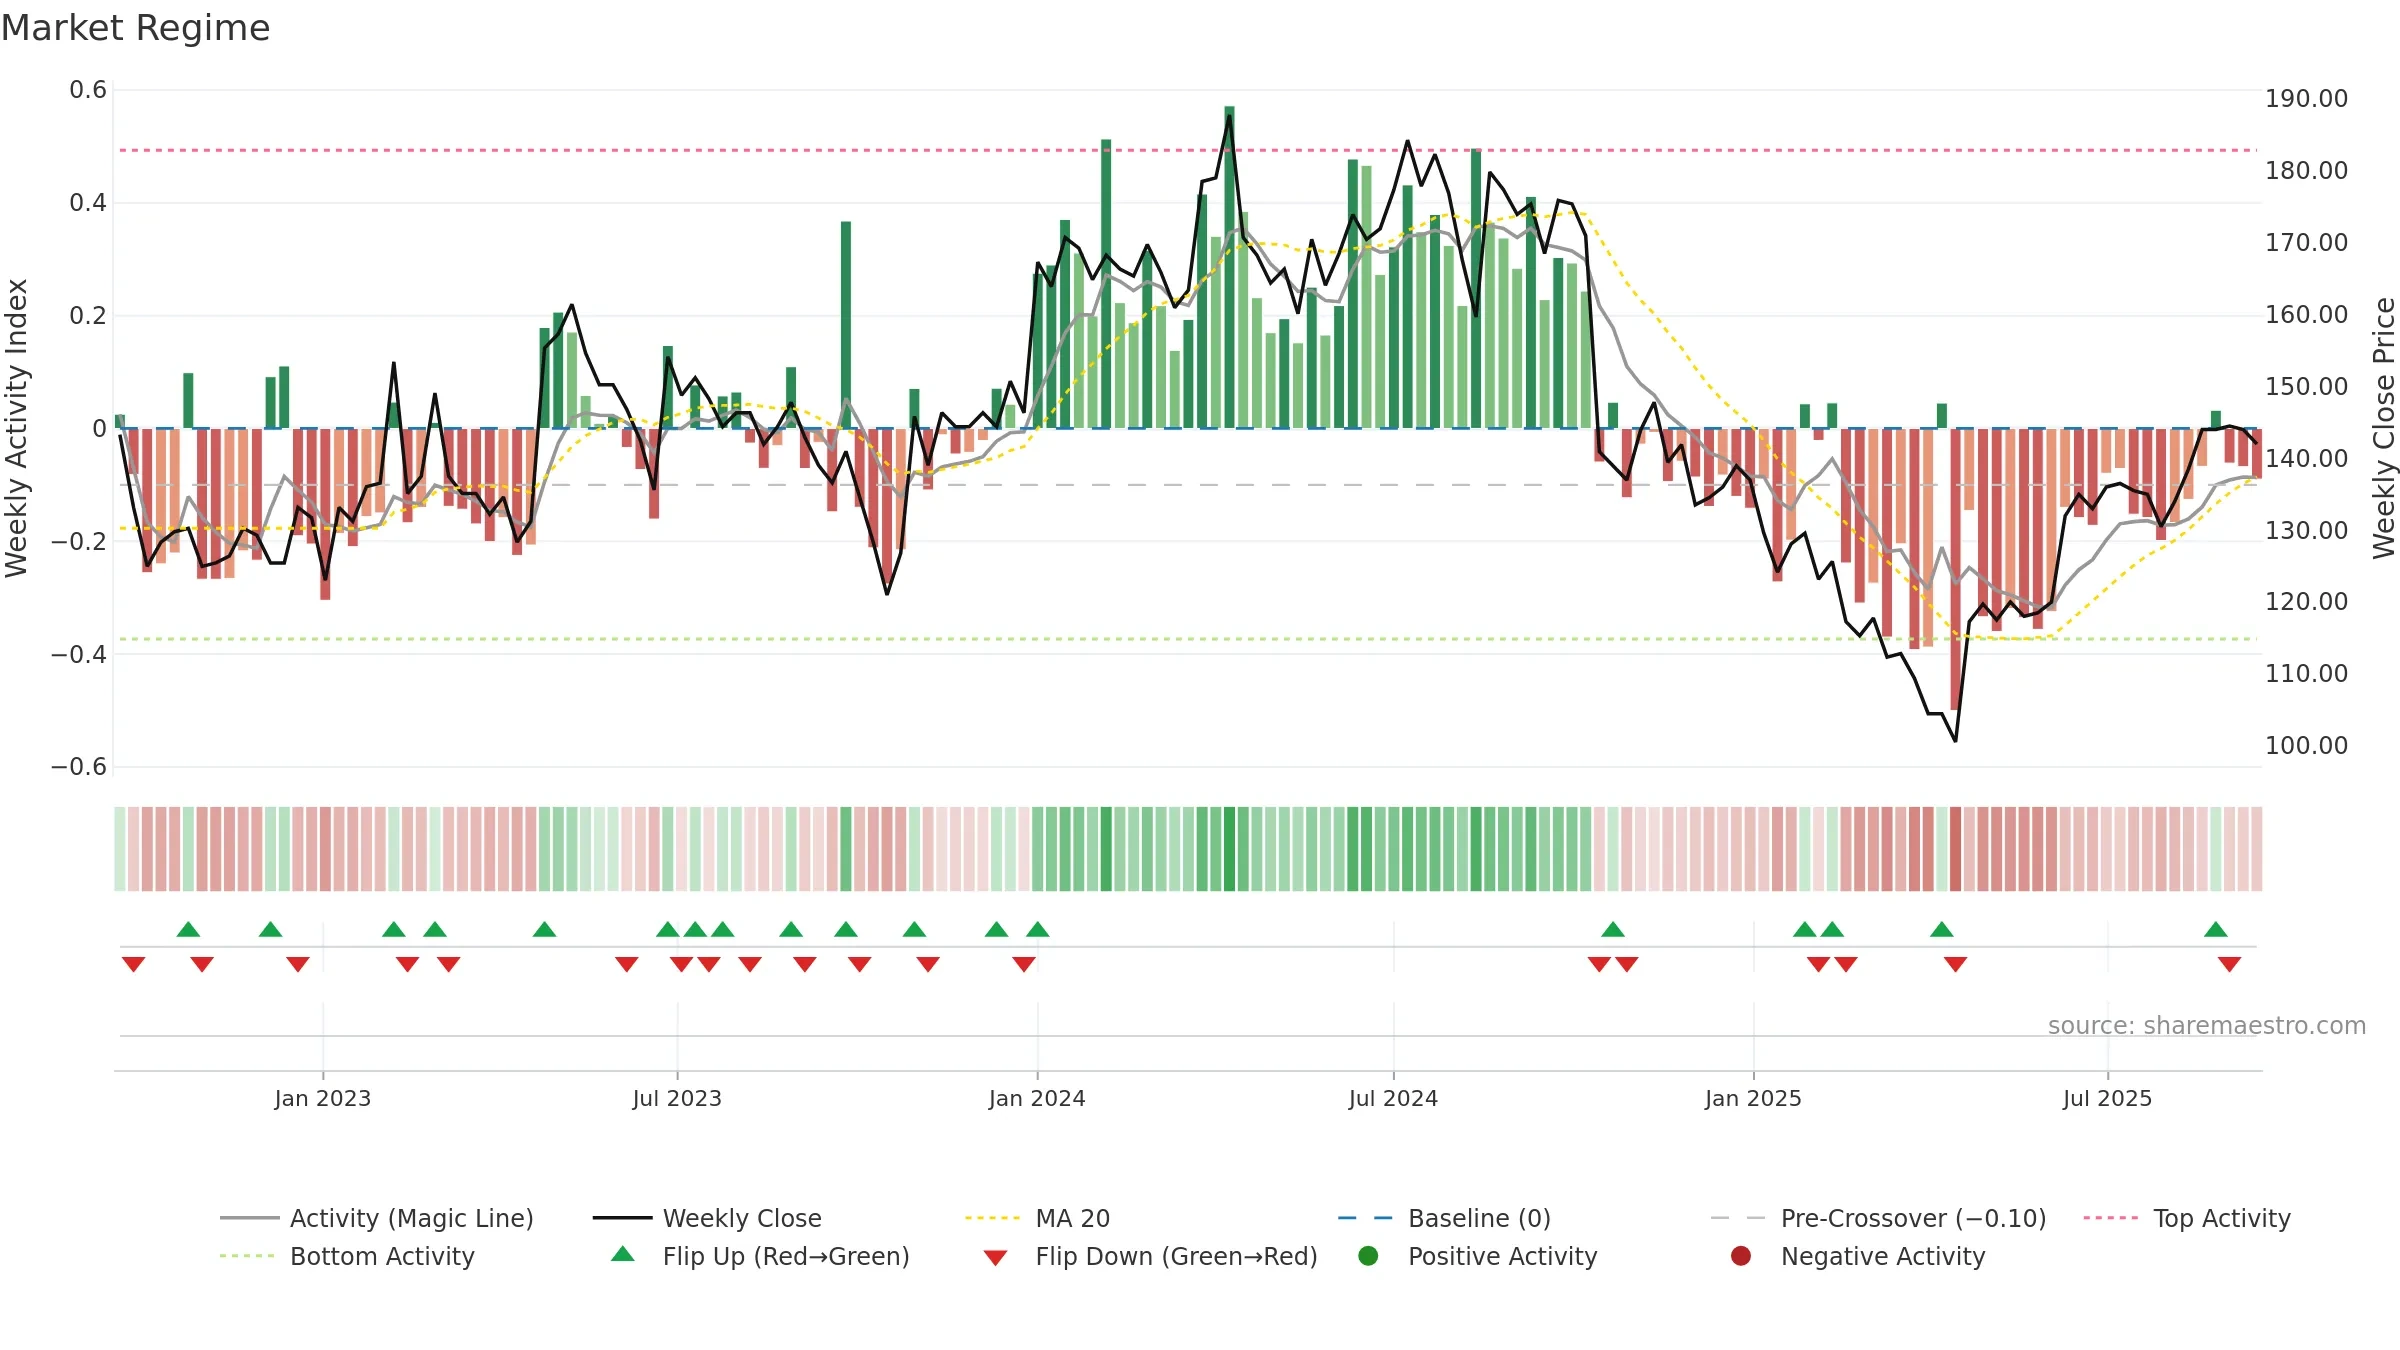Click the Jan 2025 axis label

1753,1098
